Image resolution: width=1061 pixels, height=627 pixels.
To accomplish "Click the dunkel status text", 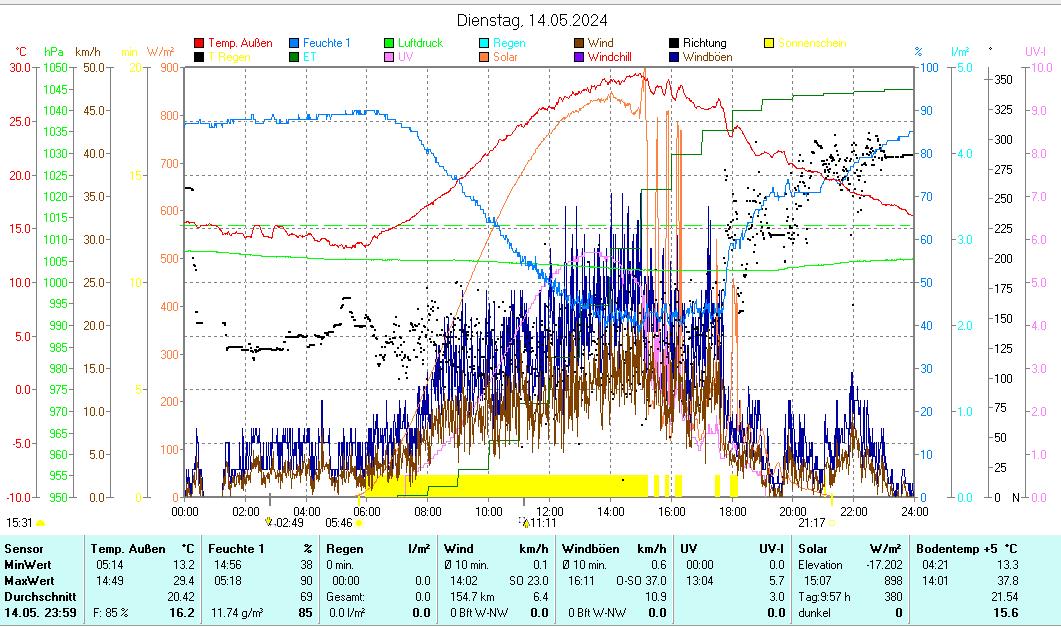I will coord(814,613).
